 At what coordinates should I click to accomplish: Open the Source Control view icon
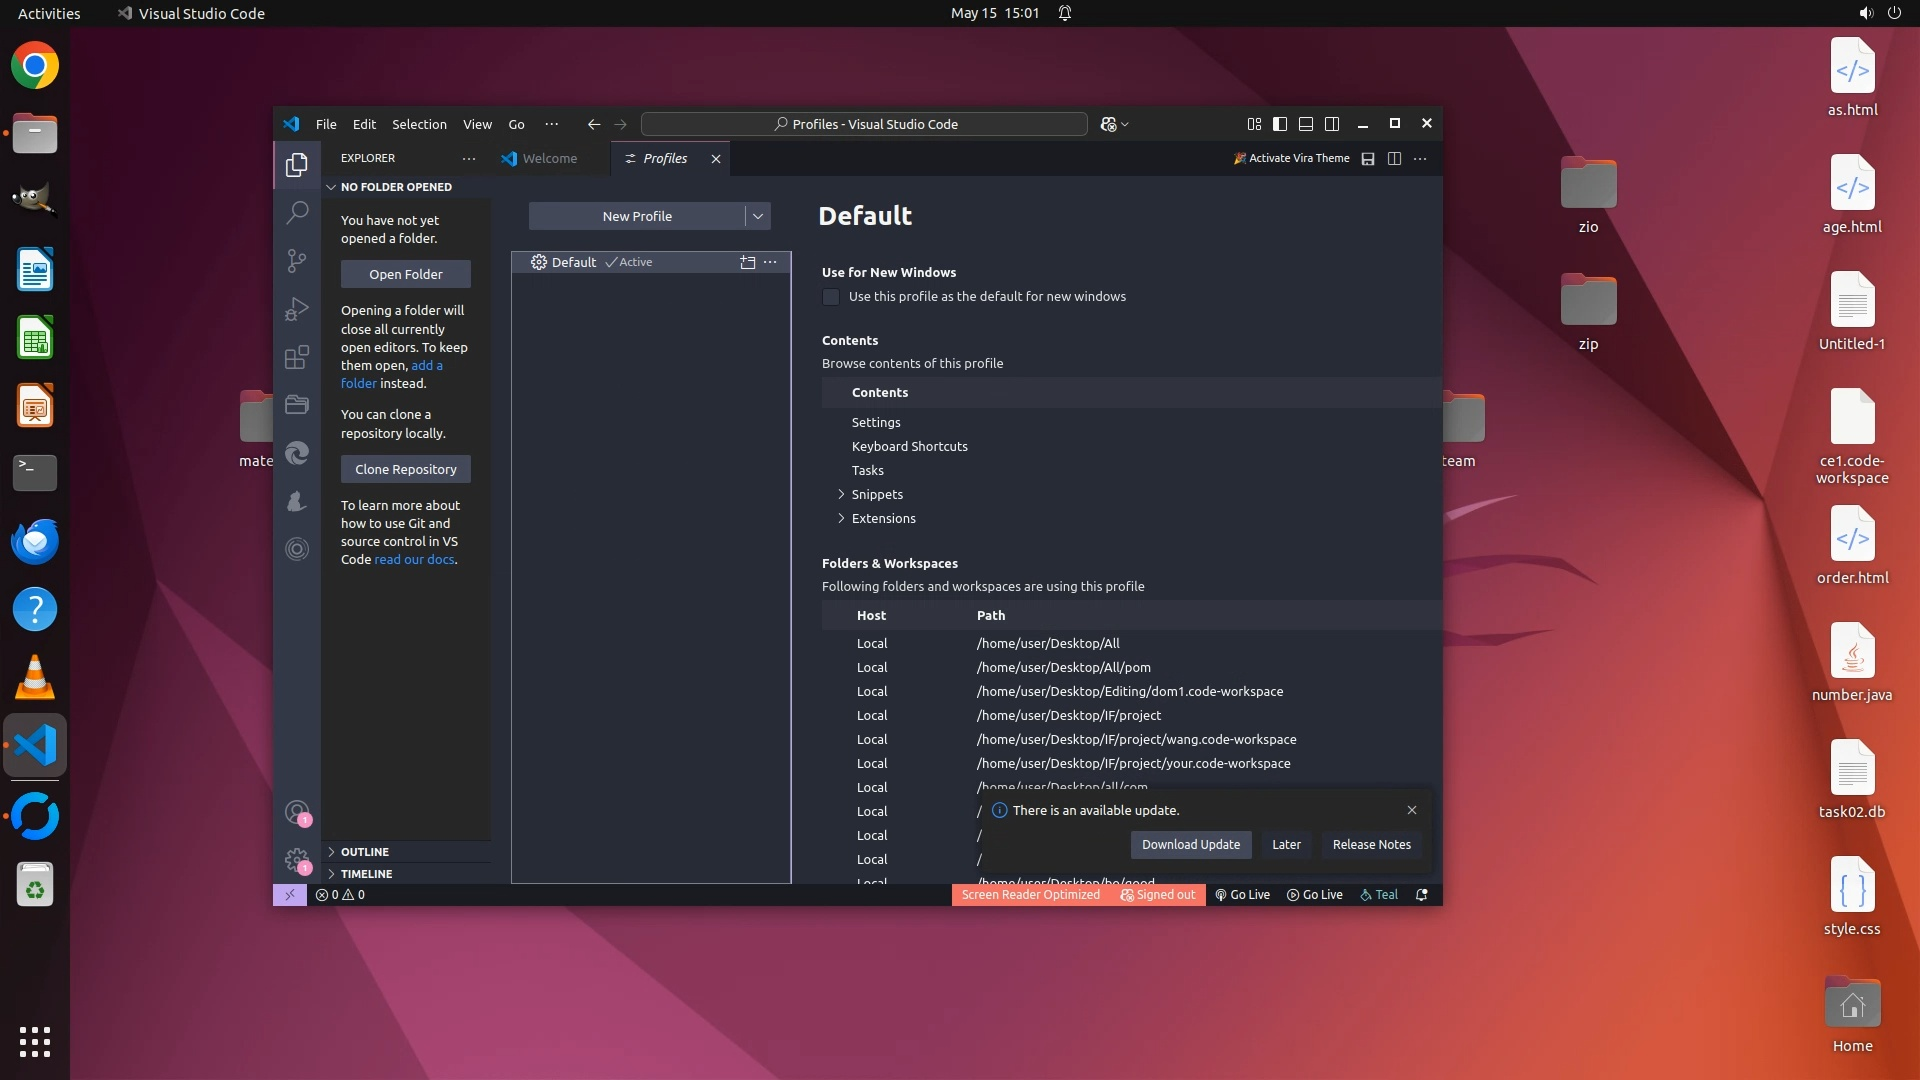297,261
